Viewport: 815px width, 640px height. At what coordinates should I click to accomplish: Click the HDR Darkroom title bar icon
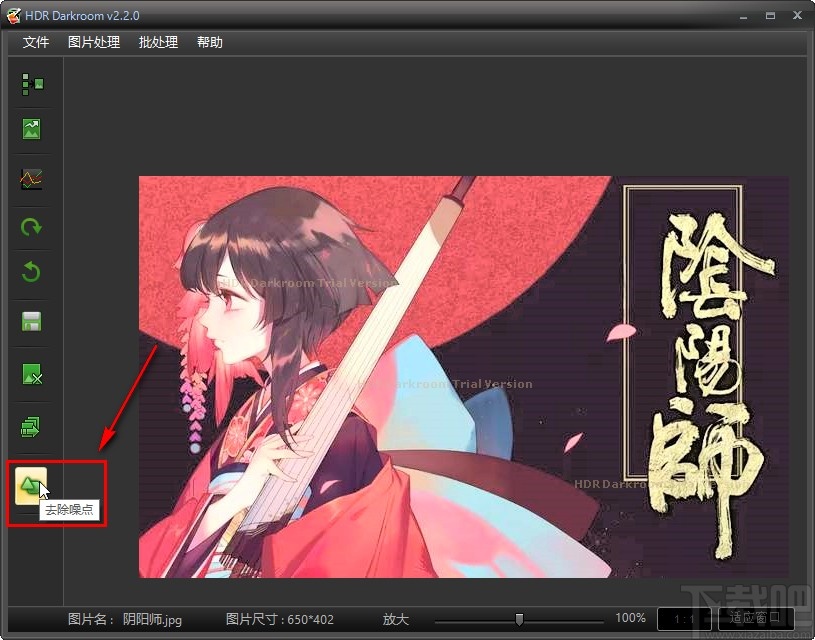pyautogui.click(x=14, y=15)
